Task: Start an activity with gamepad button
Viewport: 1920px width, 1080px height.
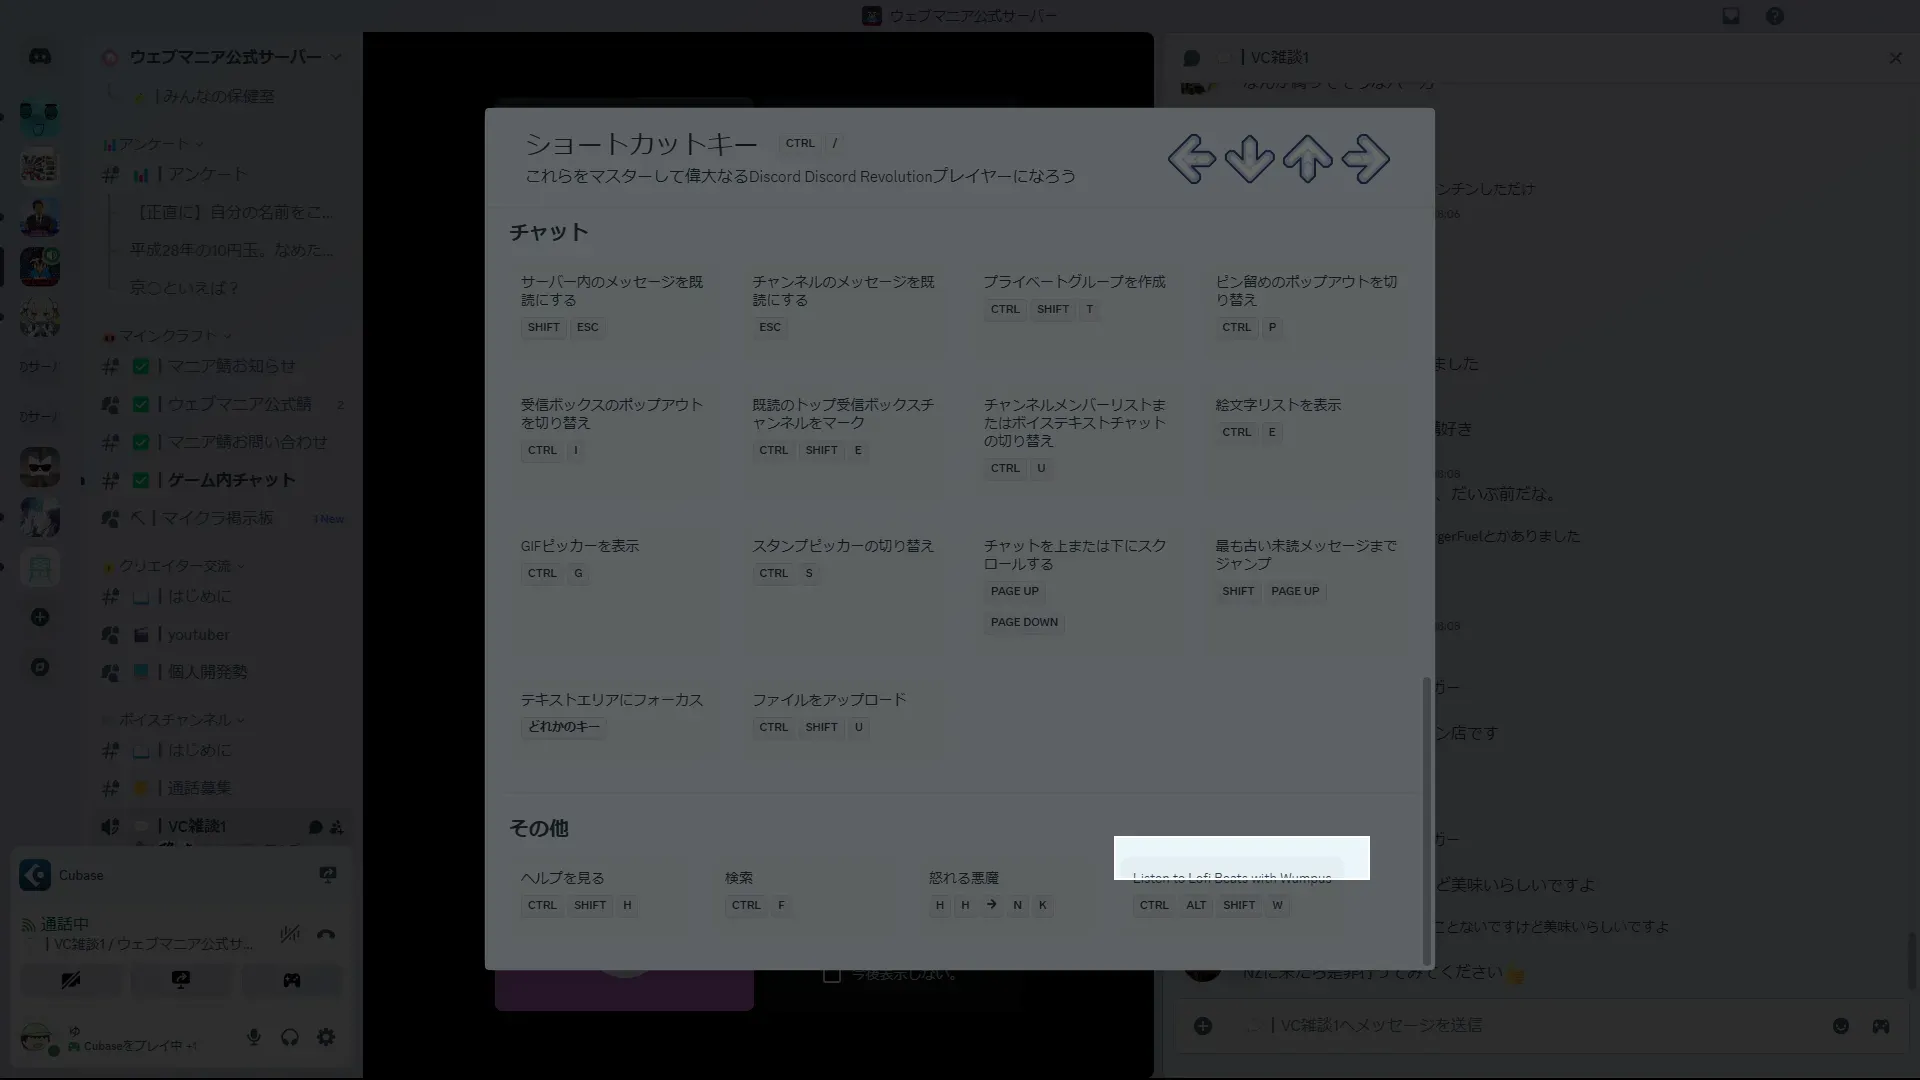Action: 291,980
